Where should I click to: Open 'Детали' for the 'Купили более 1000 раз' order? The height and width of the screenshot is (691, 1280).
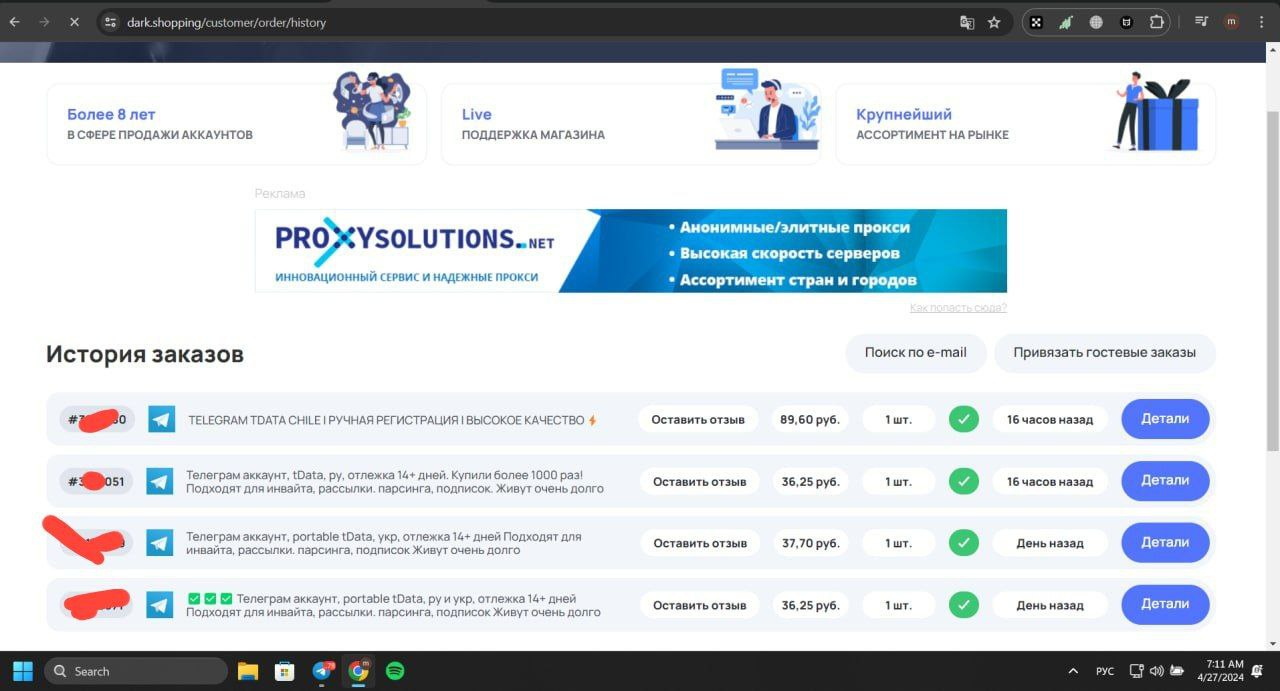1165,481
